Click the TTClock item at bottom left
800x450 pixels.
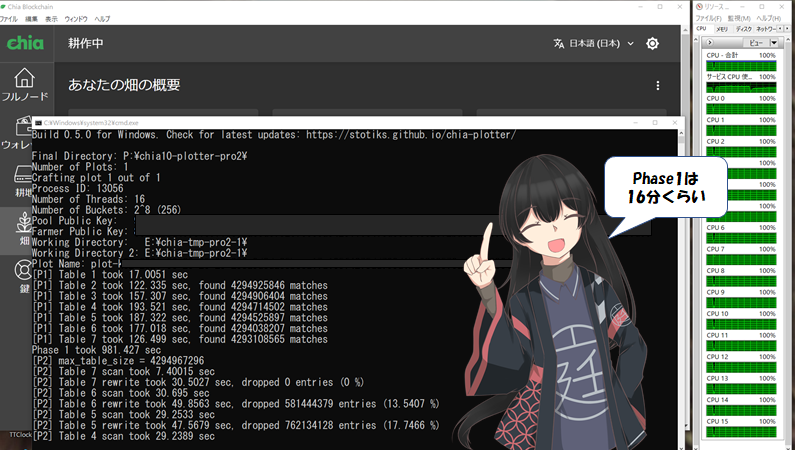20,435
